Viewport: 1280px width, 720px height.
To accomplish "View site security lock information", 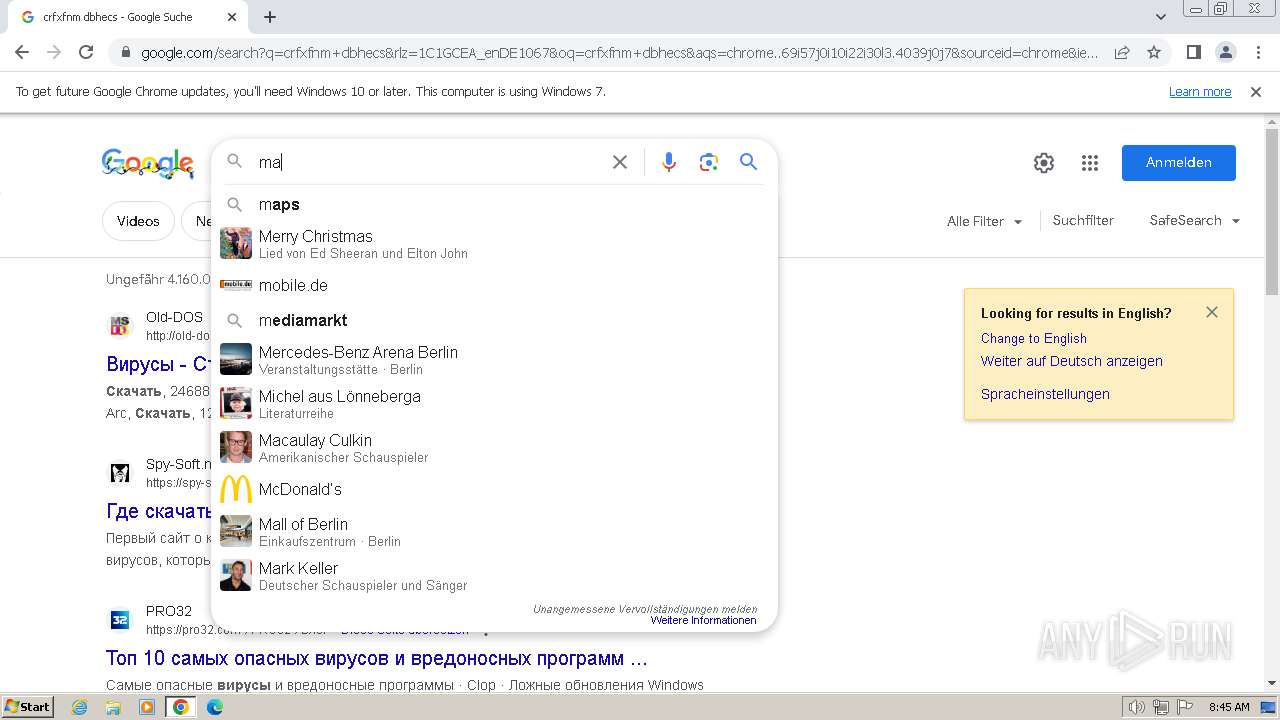I will [124, 53].
